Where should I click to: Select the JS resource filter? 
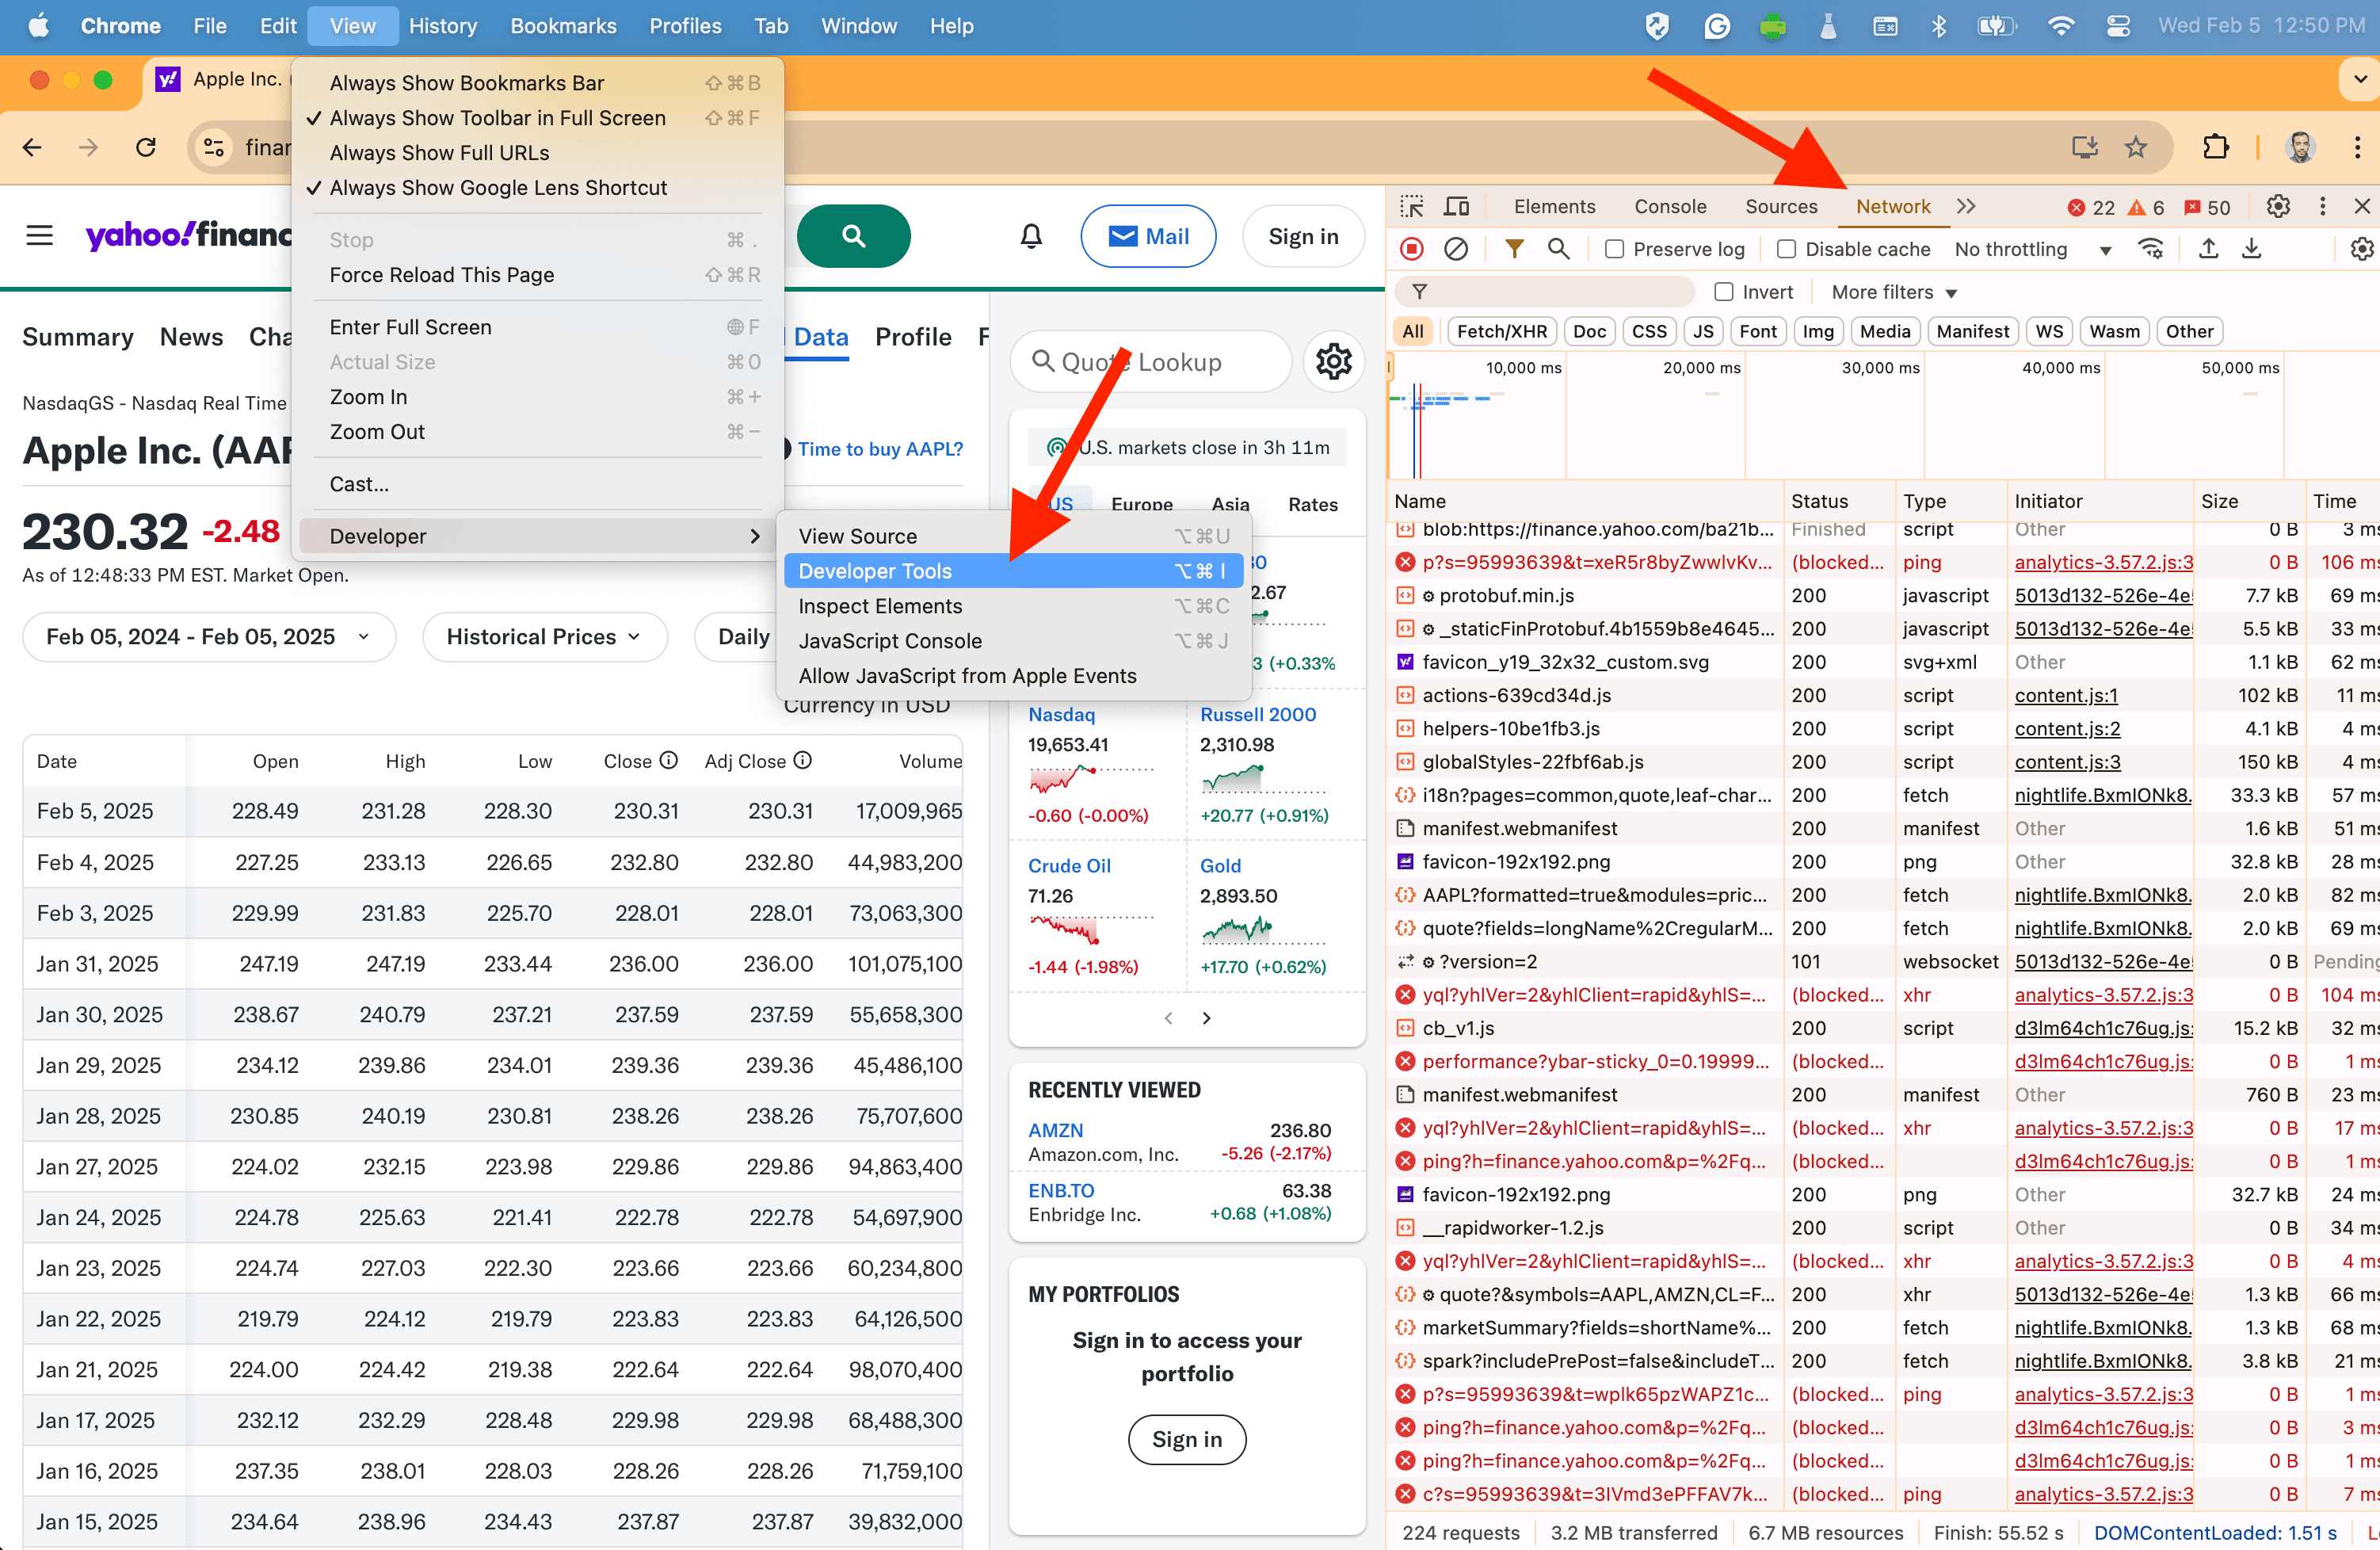click(1703, 332)
